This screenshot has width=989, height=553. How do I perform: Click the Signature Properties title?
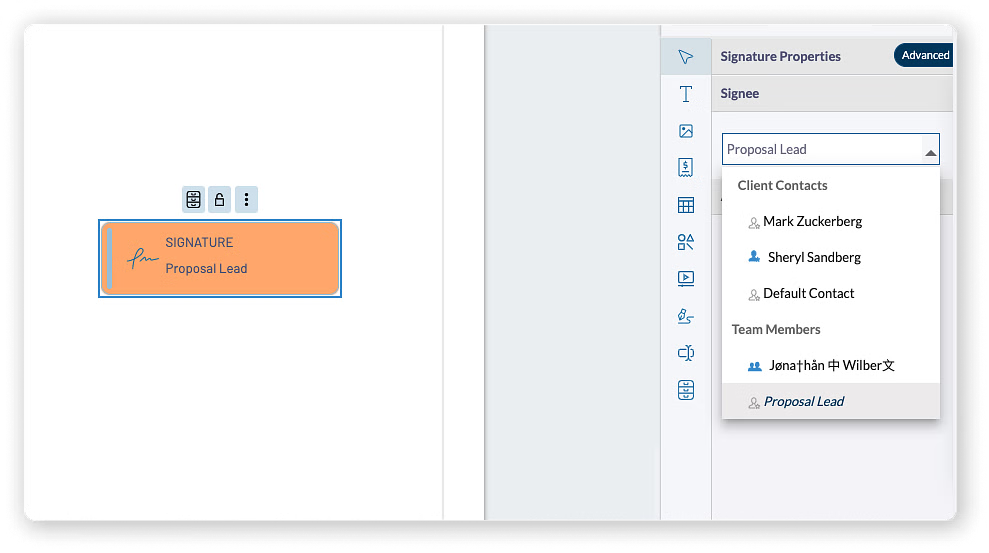point(780,56)
